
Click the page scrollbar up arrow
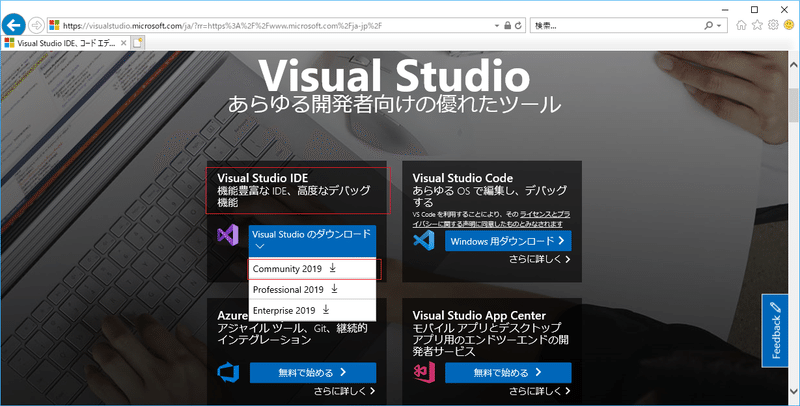tap(793, 65)
